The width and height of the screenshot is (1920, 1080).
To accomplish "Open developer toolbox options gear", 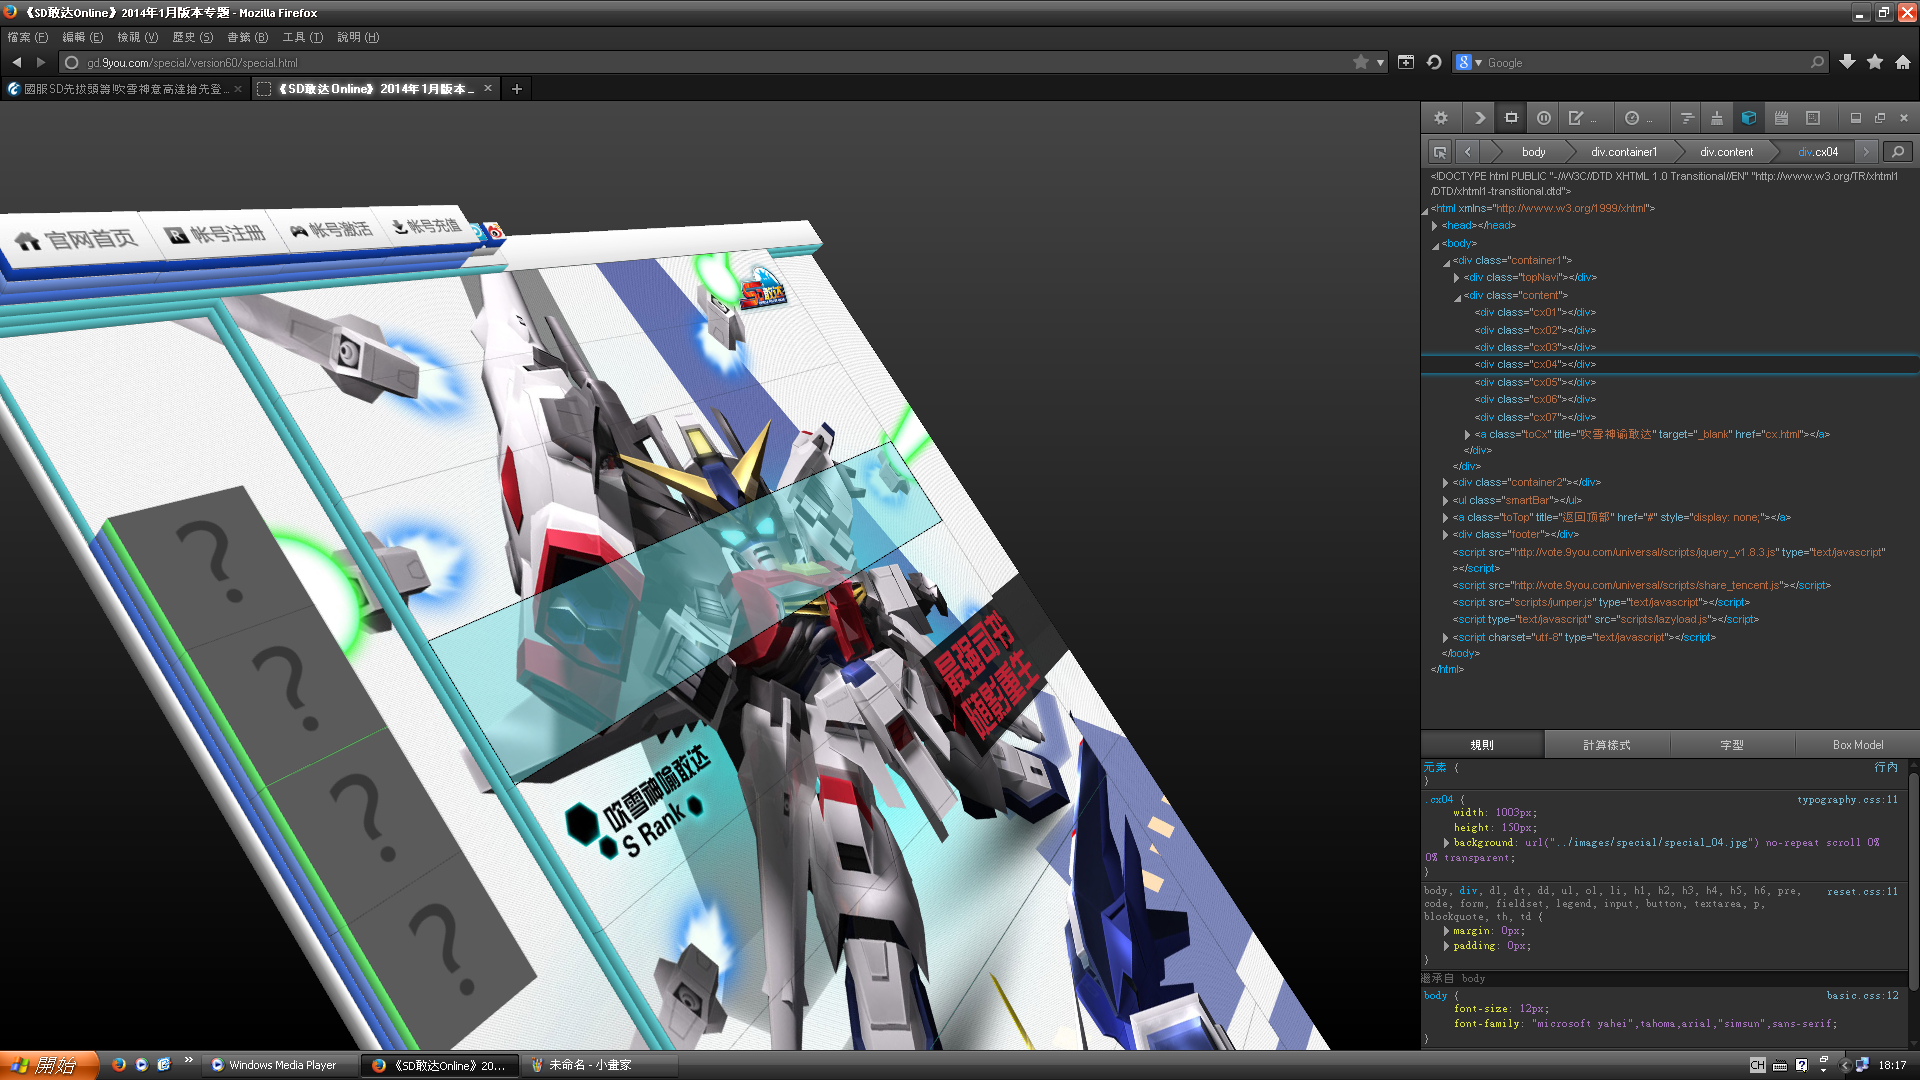I will click(x=1441, y=118).
